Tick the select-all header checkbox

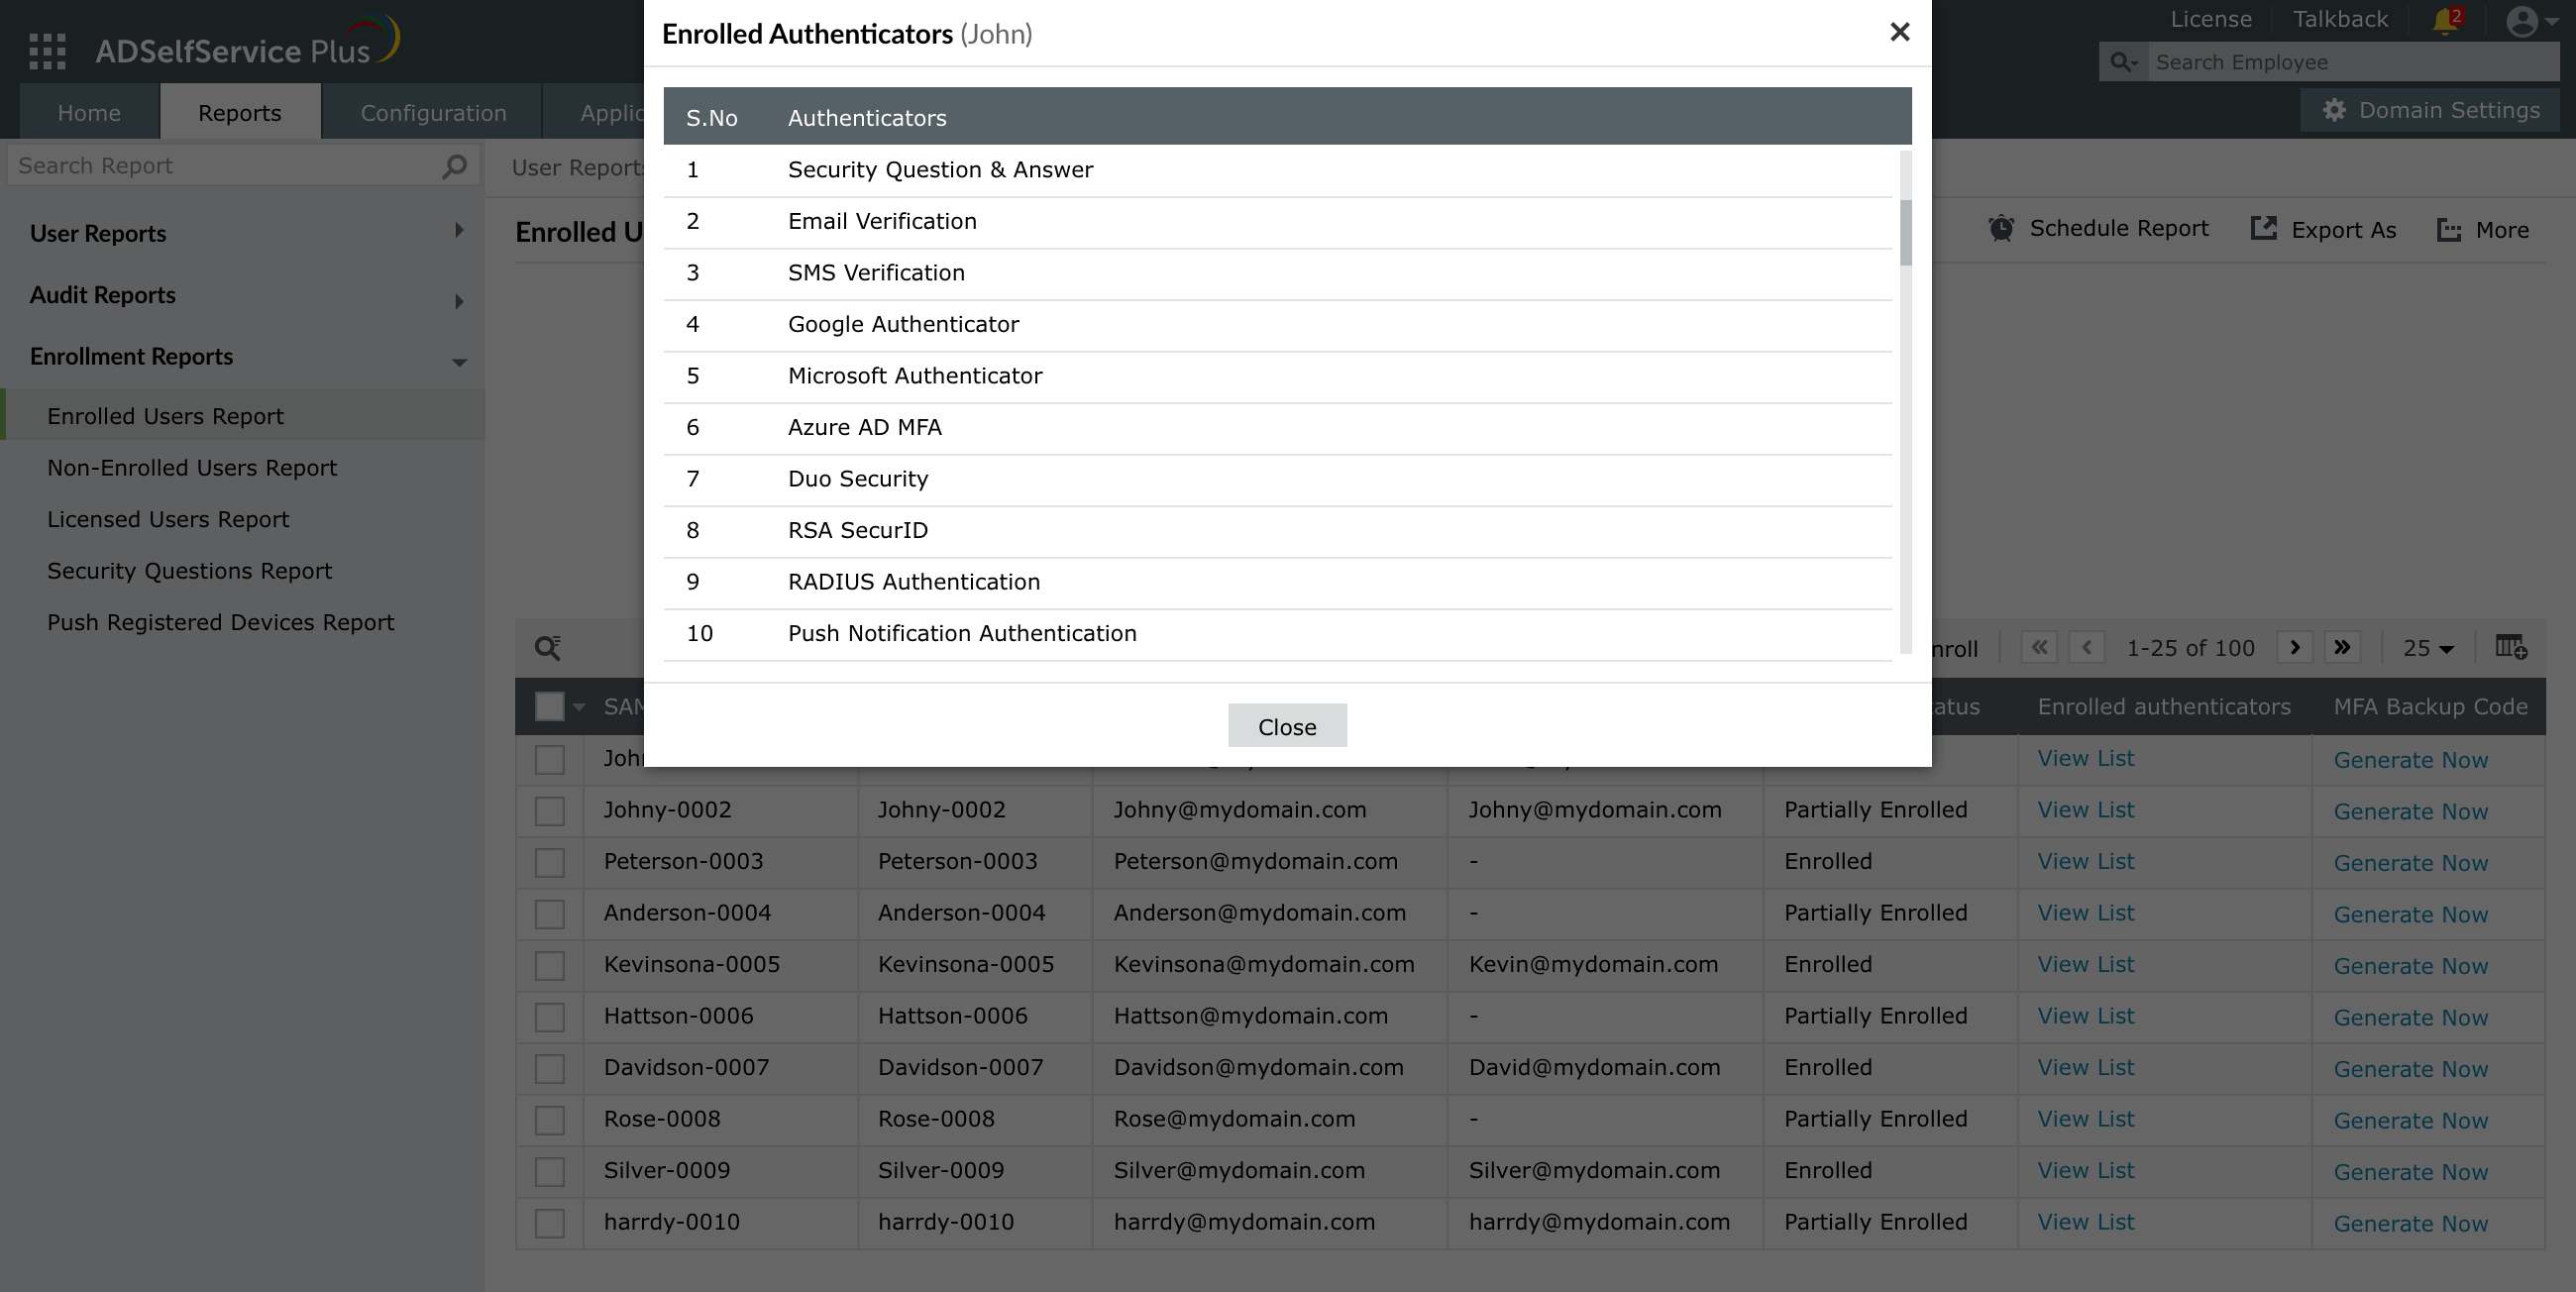click(x=549, y=707)
